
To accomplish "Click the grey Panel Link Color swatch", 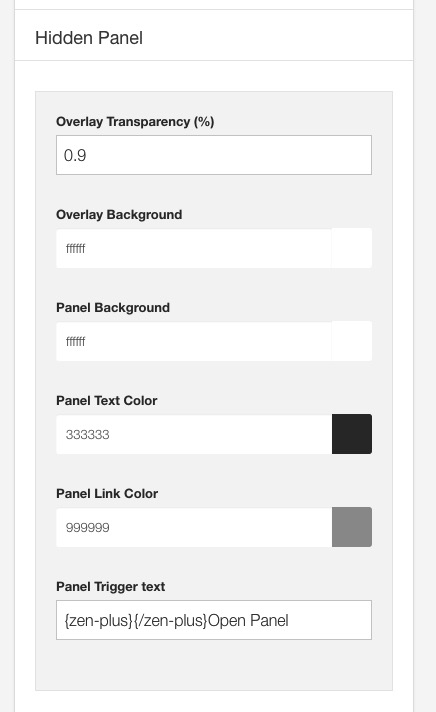I will 352,527.
